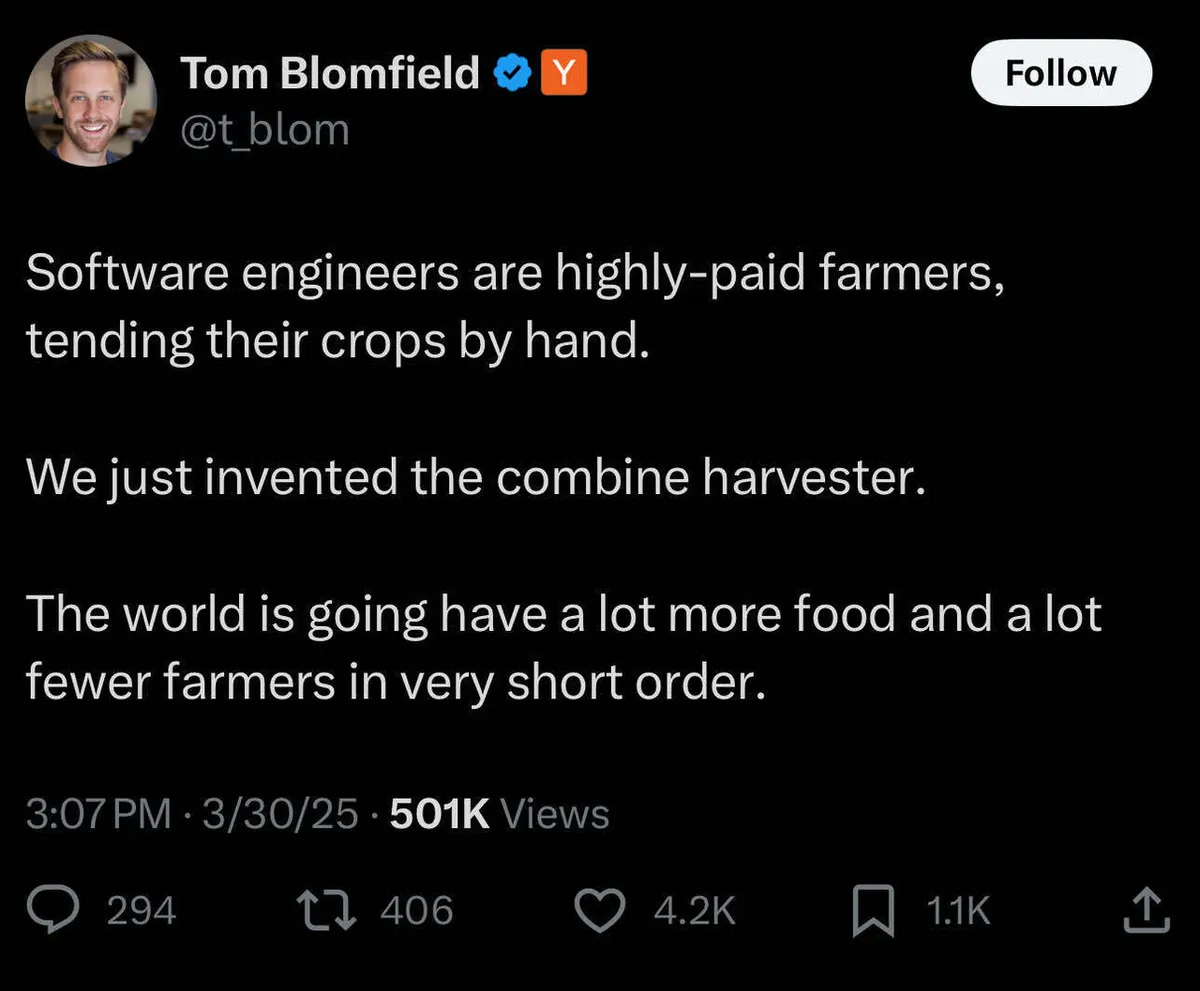Screen dimensions: 1200x991
Task: Click the 1.1K bookmarks count
Action: point(957,911)
